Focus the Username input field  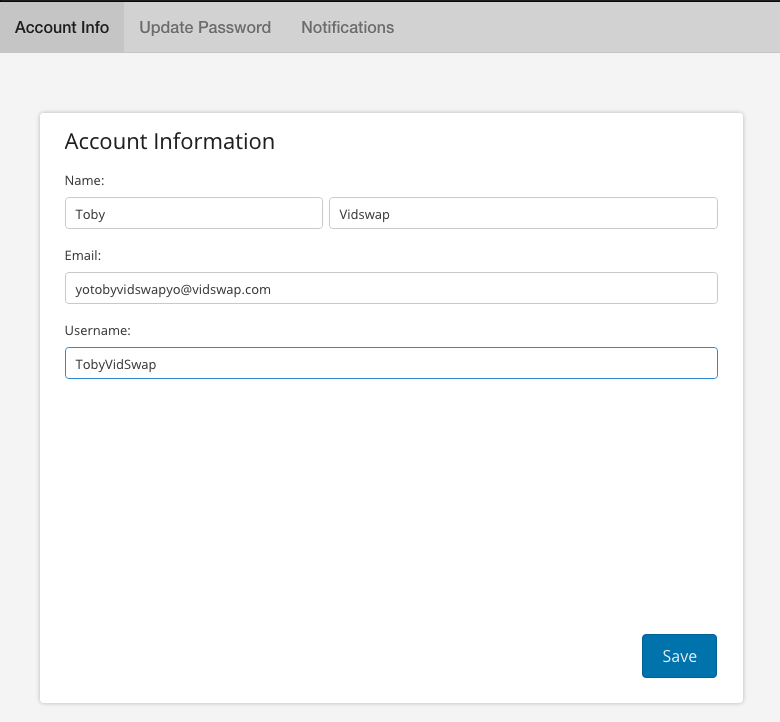point(391,363)
